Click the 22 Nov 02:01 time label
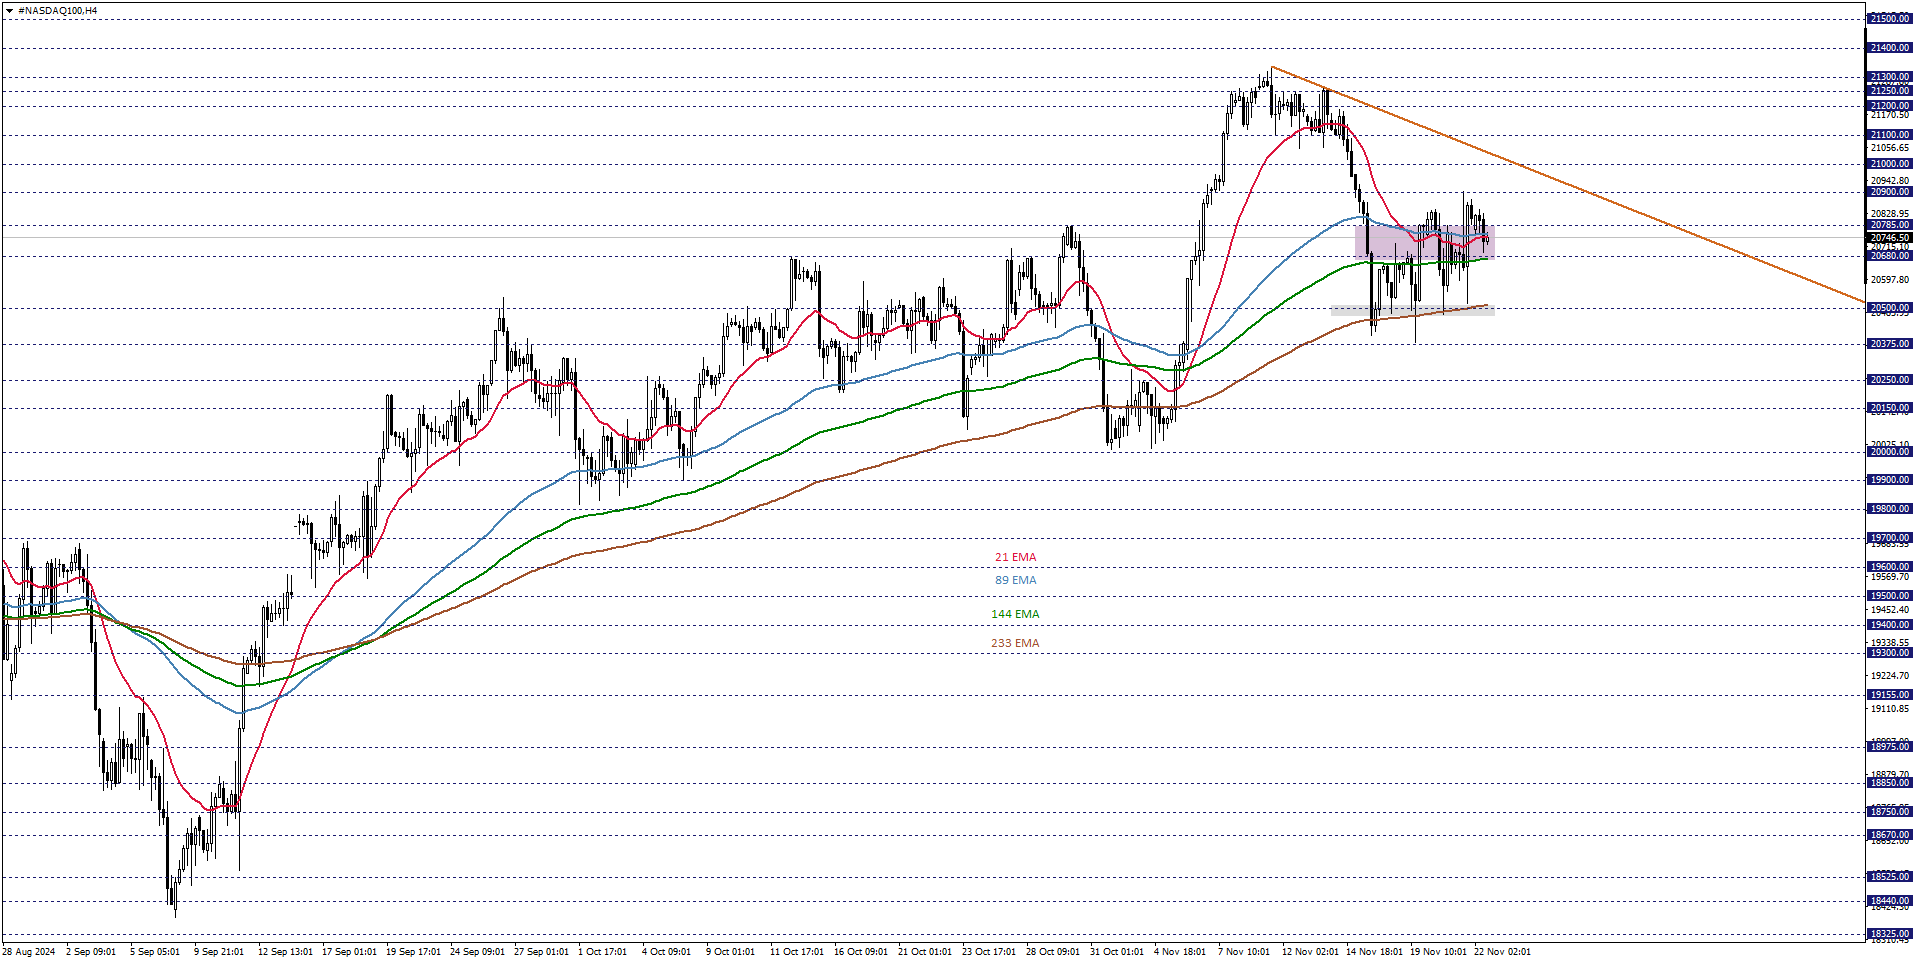 1502,952
